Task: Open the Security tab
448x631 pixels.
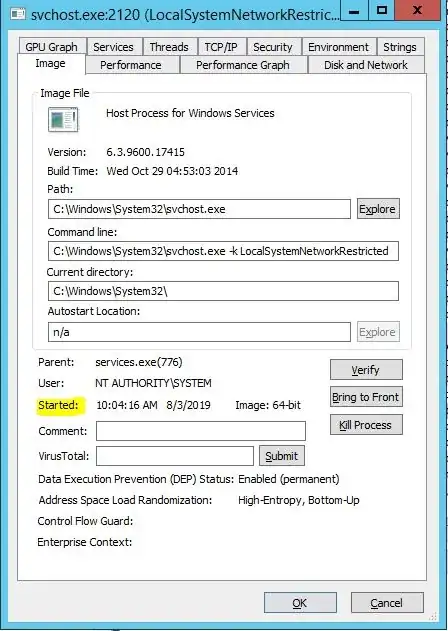Action: pos(273,47)
